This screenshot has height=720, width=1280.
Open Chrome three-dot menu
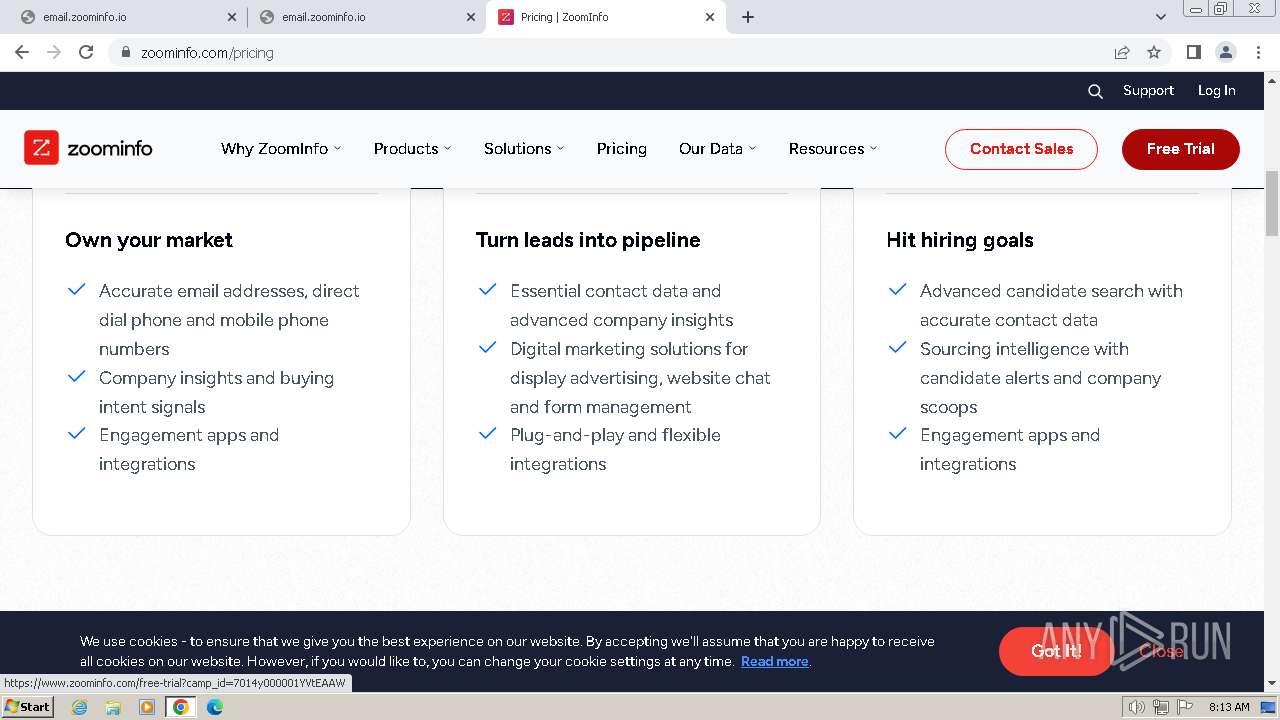point(1258,52)
